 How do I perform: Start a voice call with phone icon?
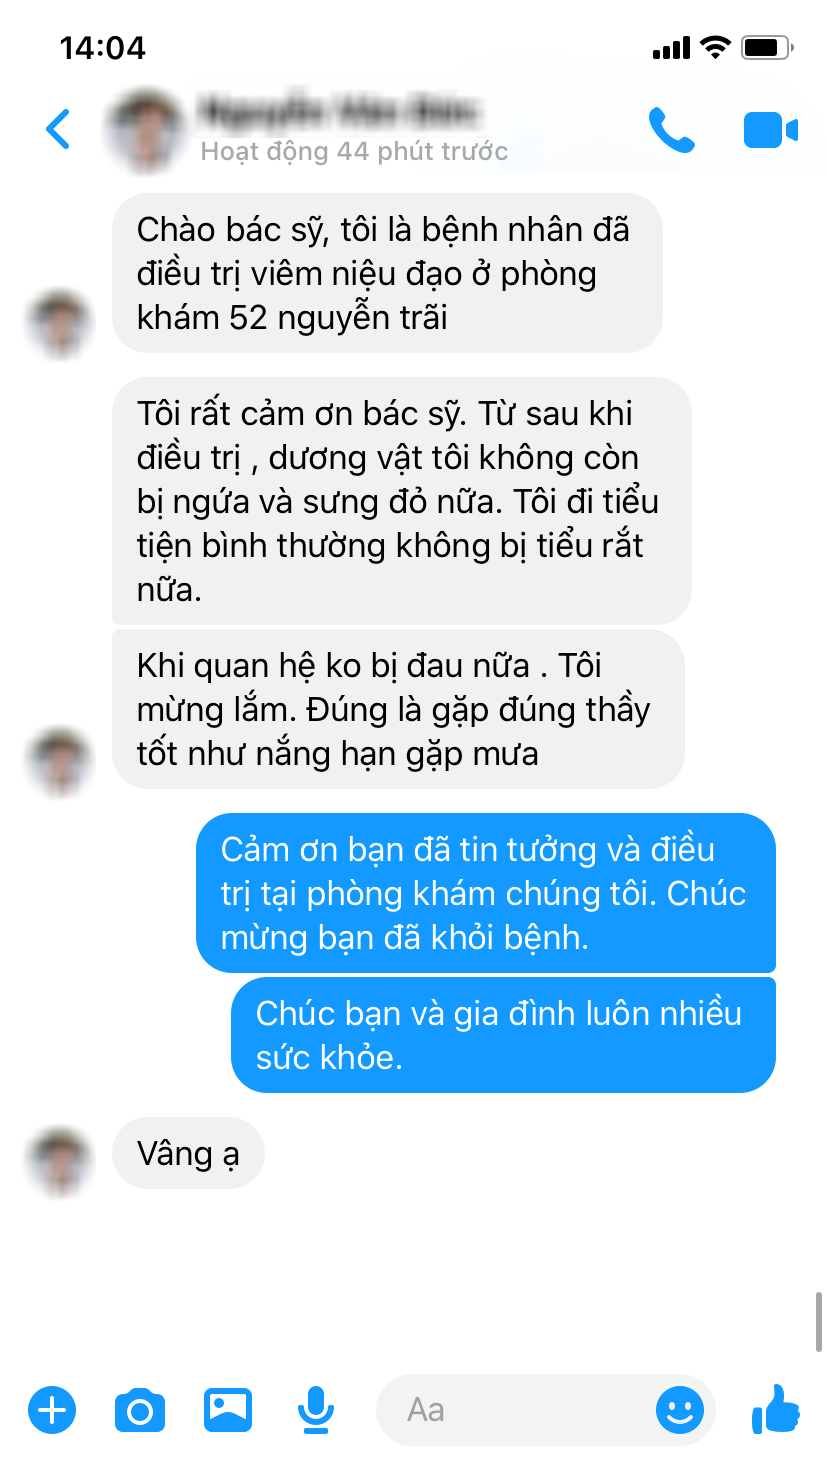coord(671,130)
